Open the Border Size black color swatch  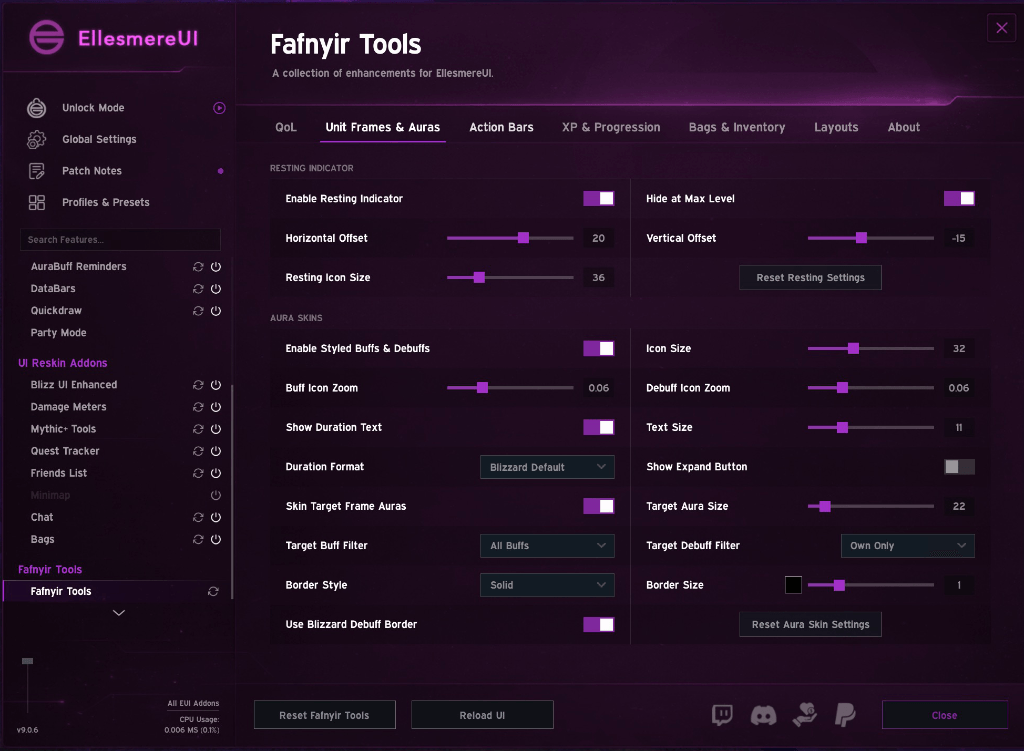[x=793, y=585]
